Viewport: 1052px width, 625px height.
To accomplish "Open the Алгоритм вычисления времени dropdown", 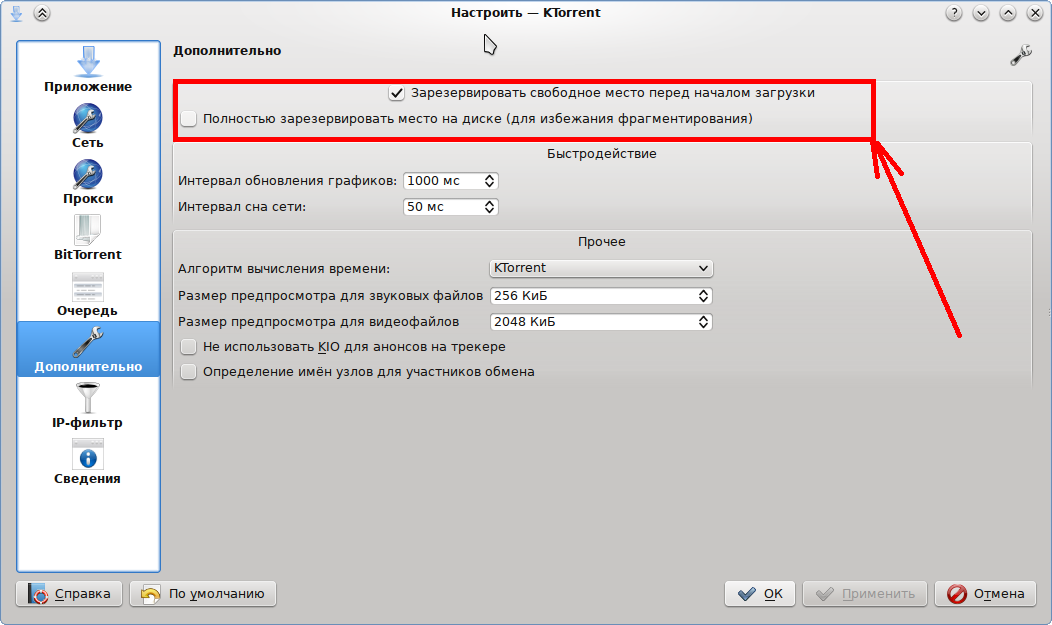I will tap(601, 268).
